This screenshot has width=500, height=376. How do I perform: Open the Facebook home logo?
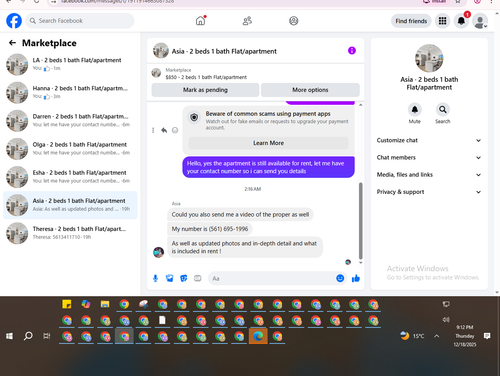coord(14,21)
